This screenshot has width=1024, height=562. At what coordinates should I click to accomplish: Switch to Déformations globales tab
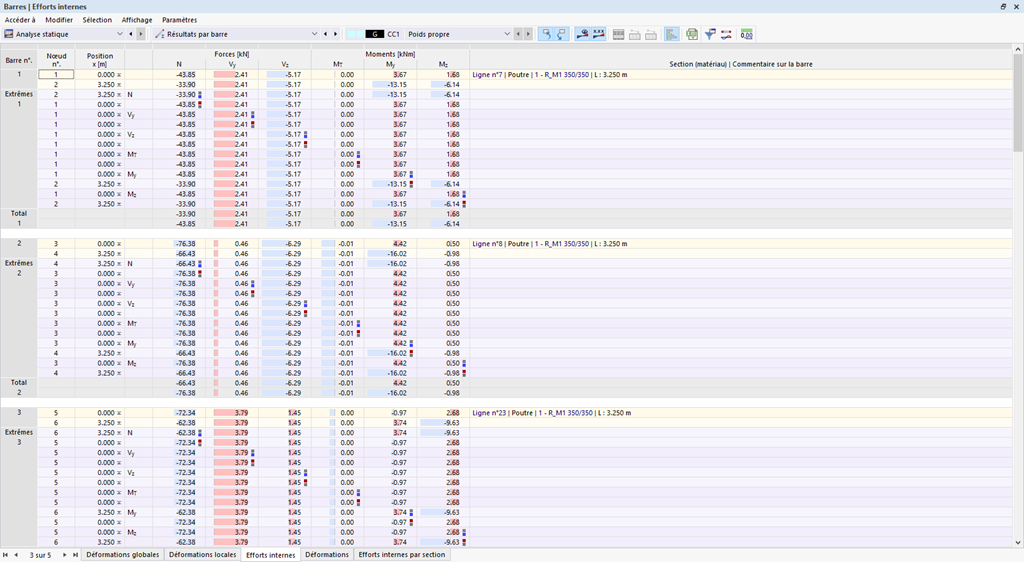coord(123,555)
